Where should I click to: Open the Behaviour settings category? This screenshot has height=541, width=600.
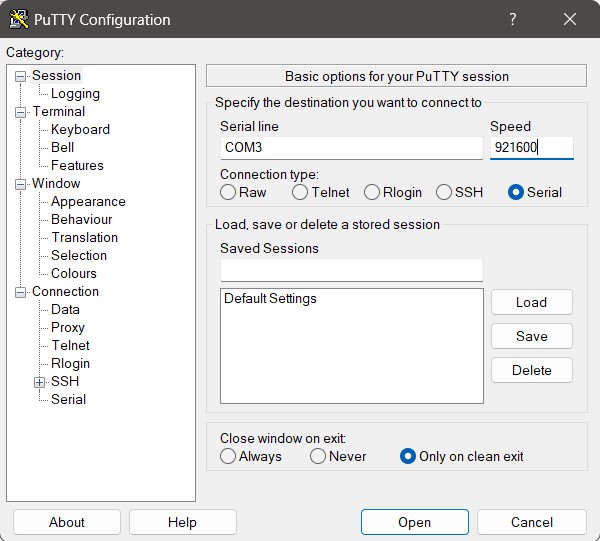click(x=82, y=219)
